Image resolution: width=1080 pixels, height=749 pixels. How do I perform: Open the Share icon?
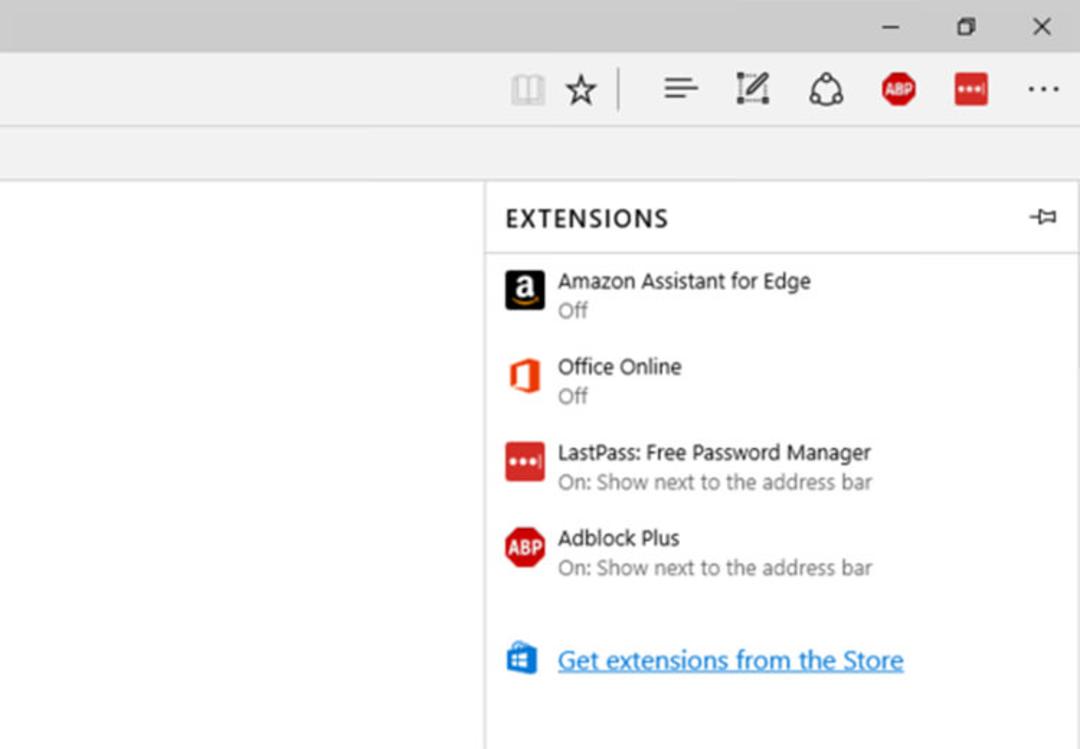coord(826,90)
